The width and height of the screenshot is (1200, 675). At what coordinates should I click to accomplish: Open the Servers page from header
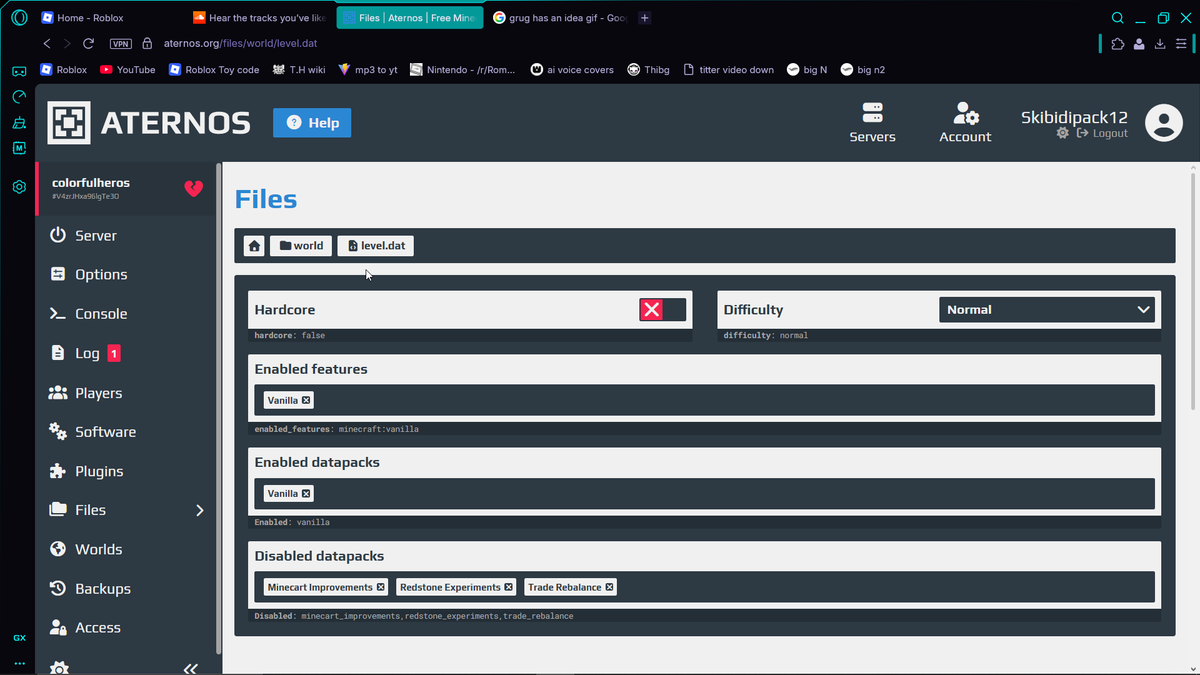click(872, 123)
